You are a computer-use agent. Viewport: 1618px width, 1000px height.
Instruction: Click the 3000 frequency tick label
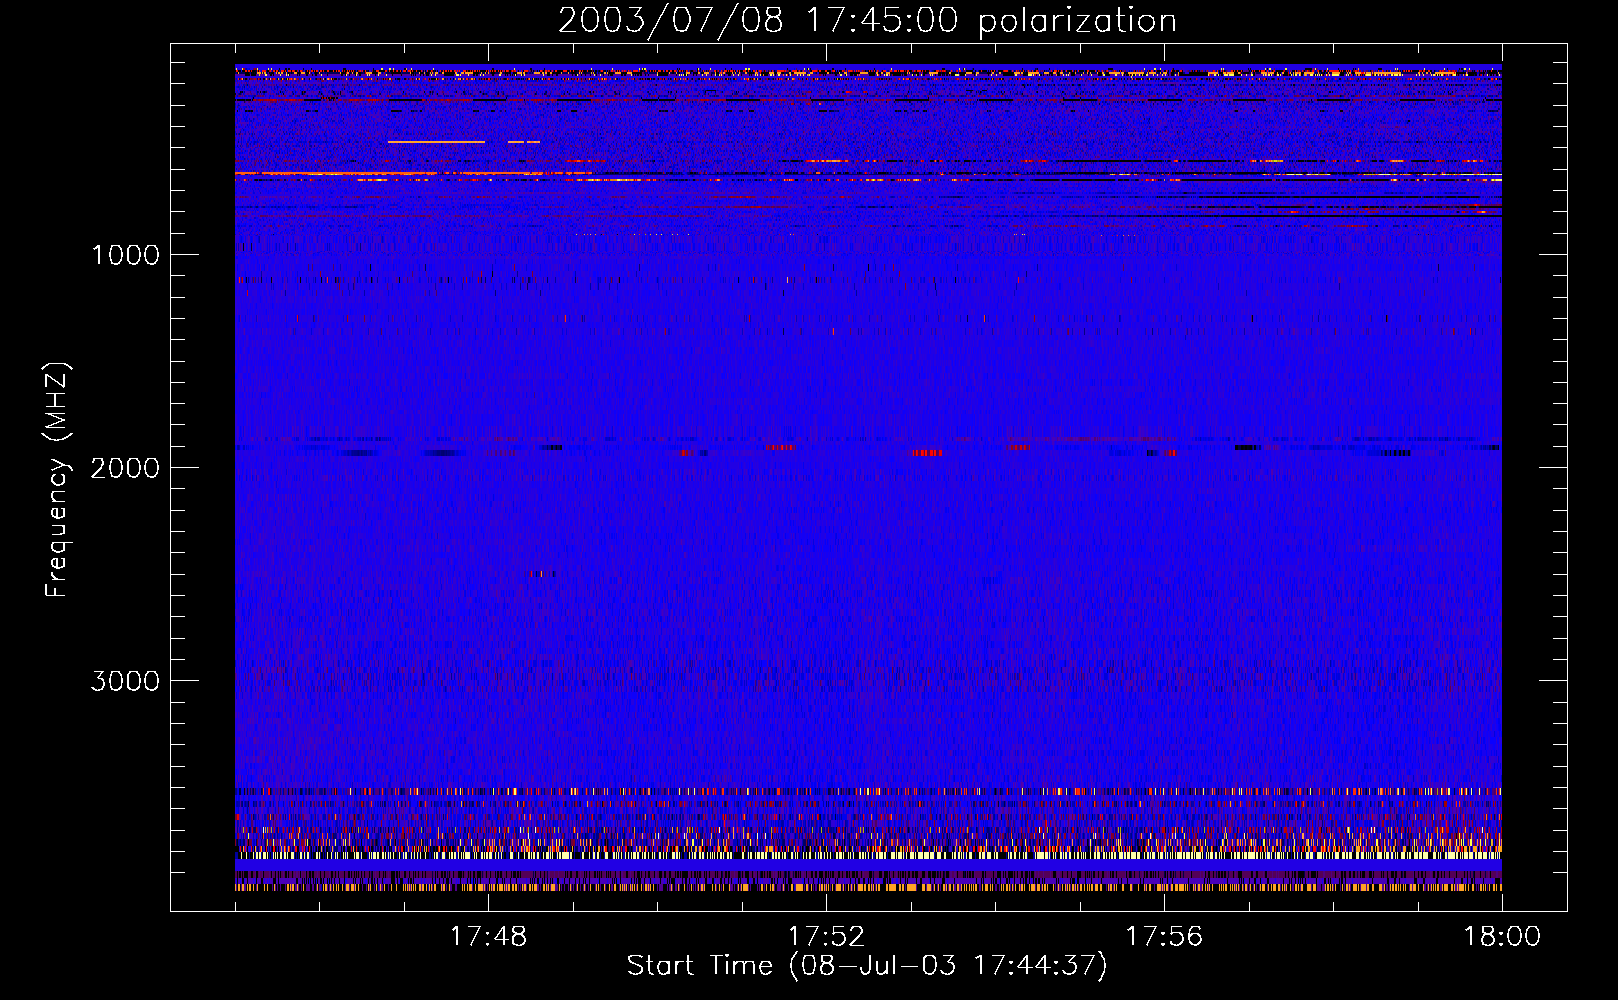click(x=125, y=681)
